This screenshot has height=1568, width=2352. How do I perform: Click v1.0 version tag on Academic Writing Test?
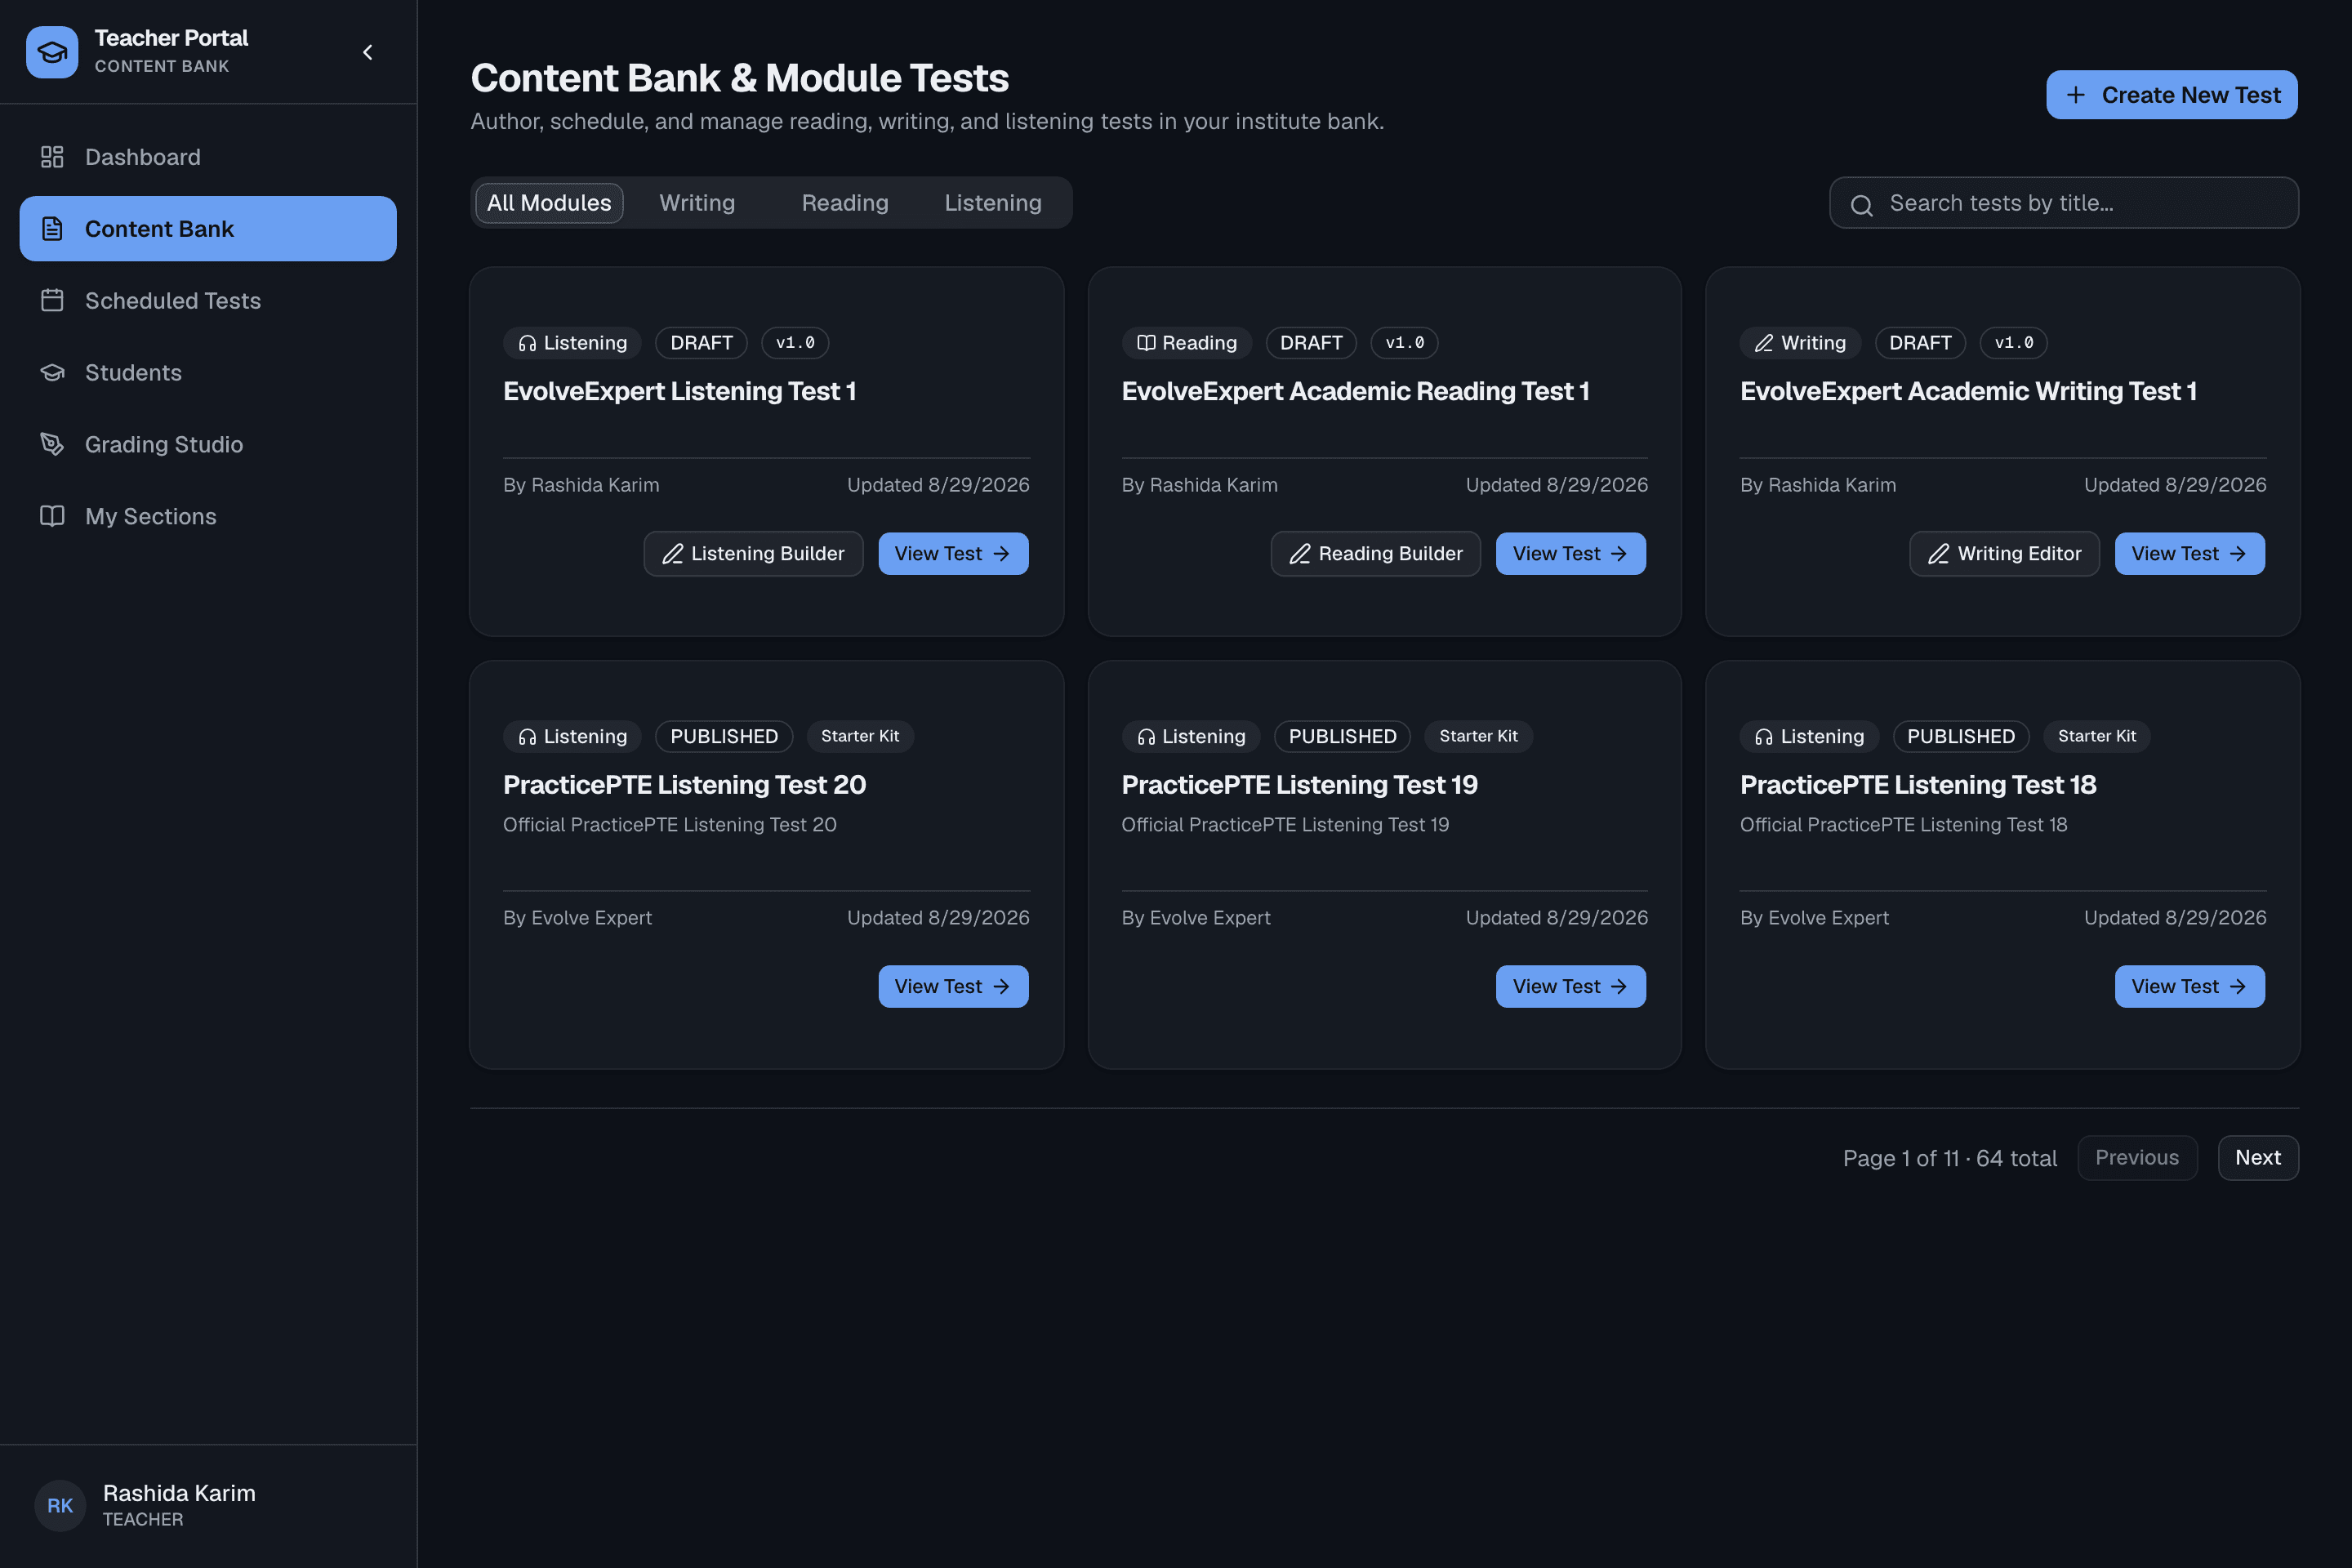click(x=2013, y=343)
